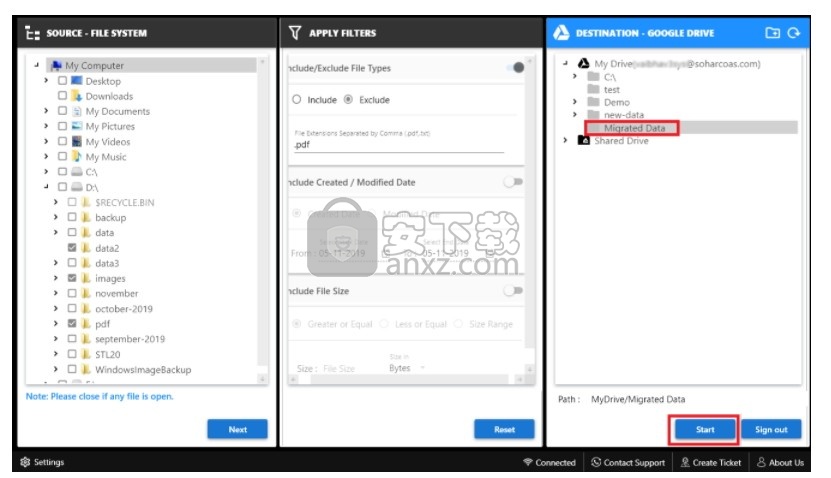Expand the october-2019 folder node
This screenshot has height=478, width=831.
click(56, 308)
